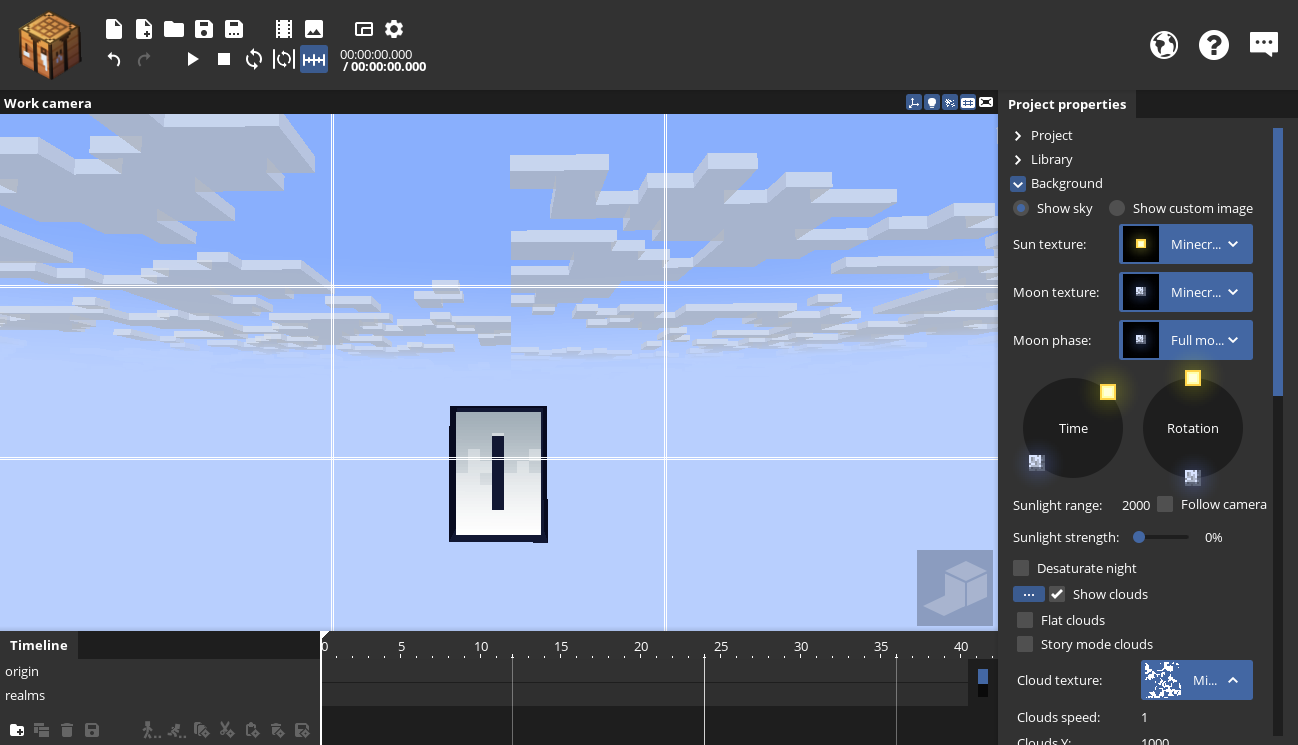
Task: Undo the last action
Action: 114,59
